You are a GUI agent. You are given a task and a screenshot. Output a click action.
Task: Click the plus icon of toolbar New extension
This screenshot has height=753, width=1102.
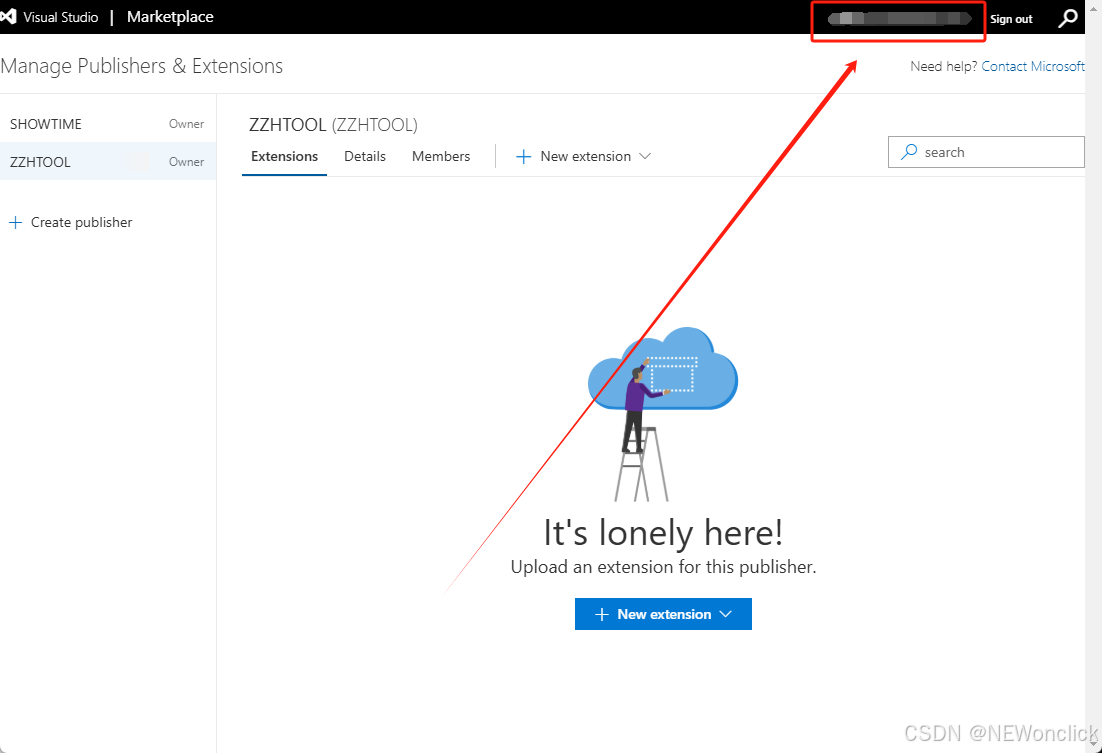tap(524, 157)
